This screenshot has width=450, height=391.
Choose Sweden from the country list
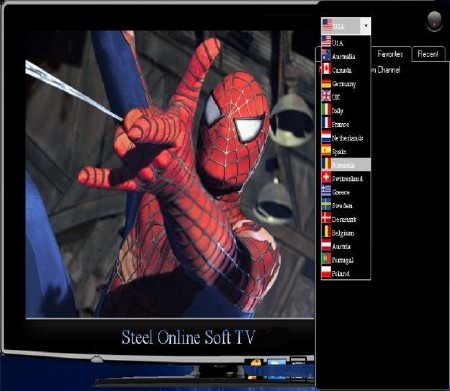point(346,205)
